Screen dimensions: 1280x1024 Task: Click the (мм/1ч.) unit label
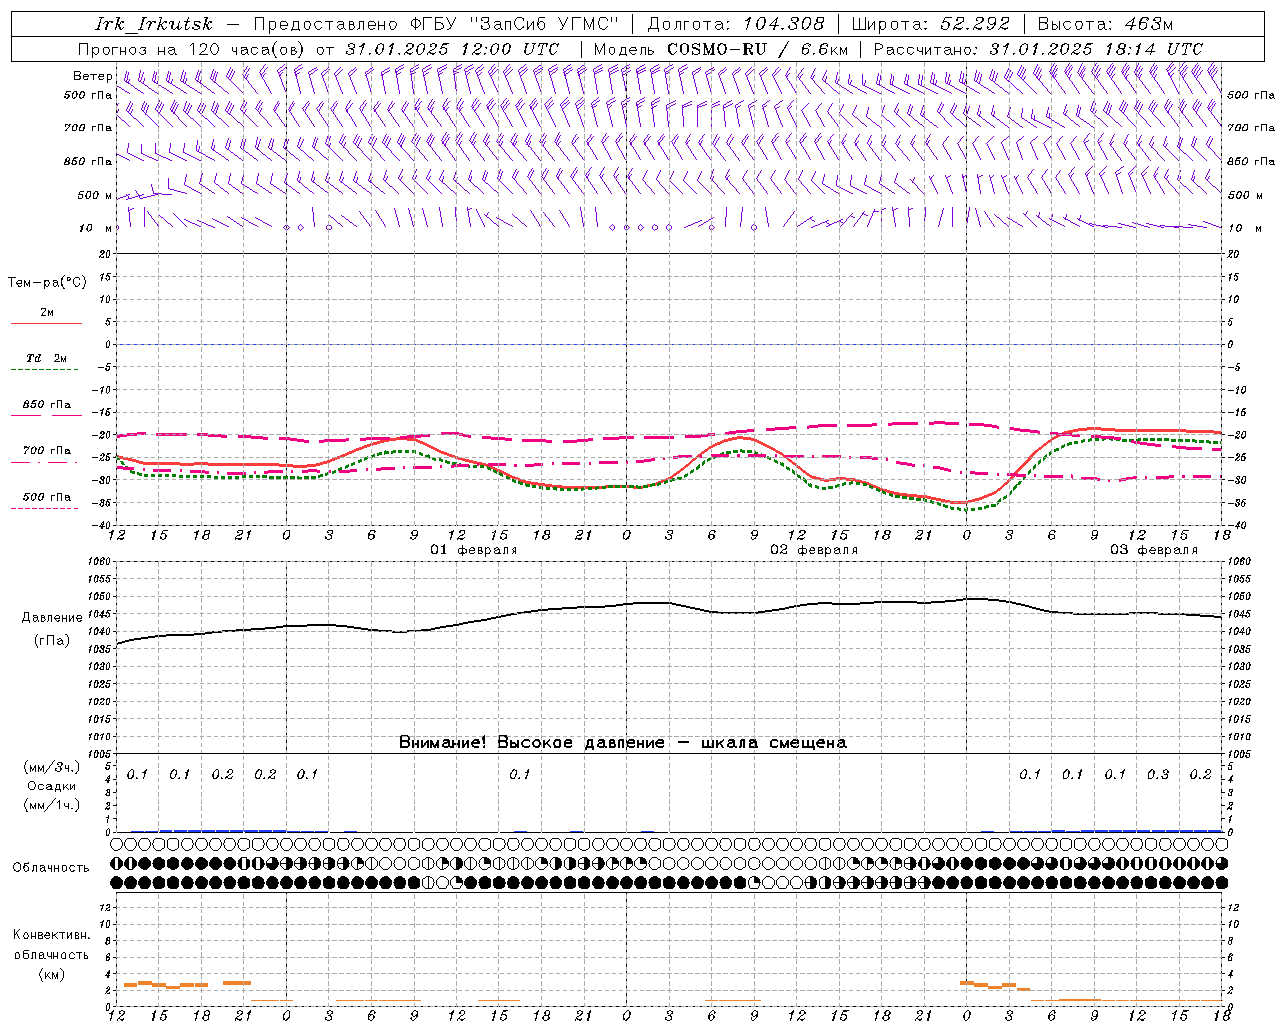click(x=52, y=805)
